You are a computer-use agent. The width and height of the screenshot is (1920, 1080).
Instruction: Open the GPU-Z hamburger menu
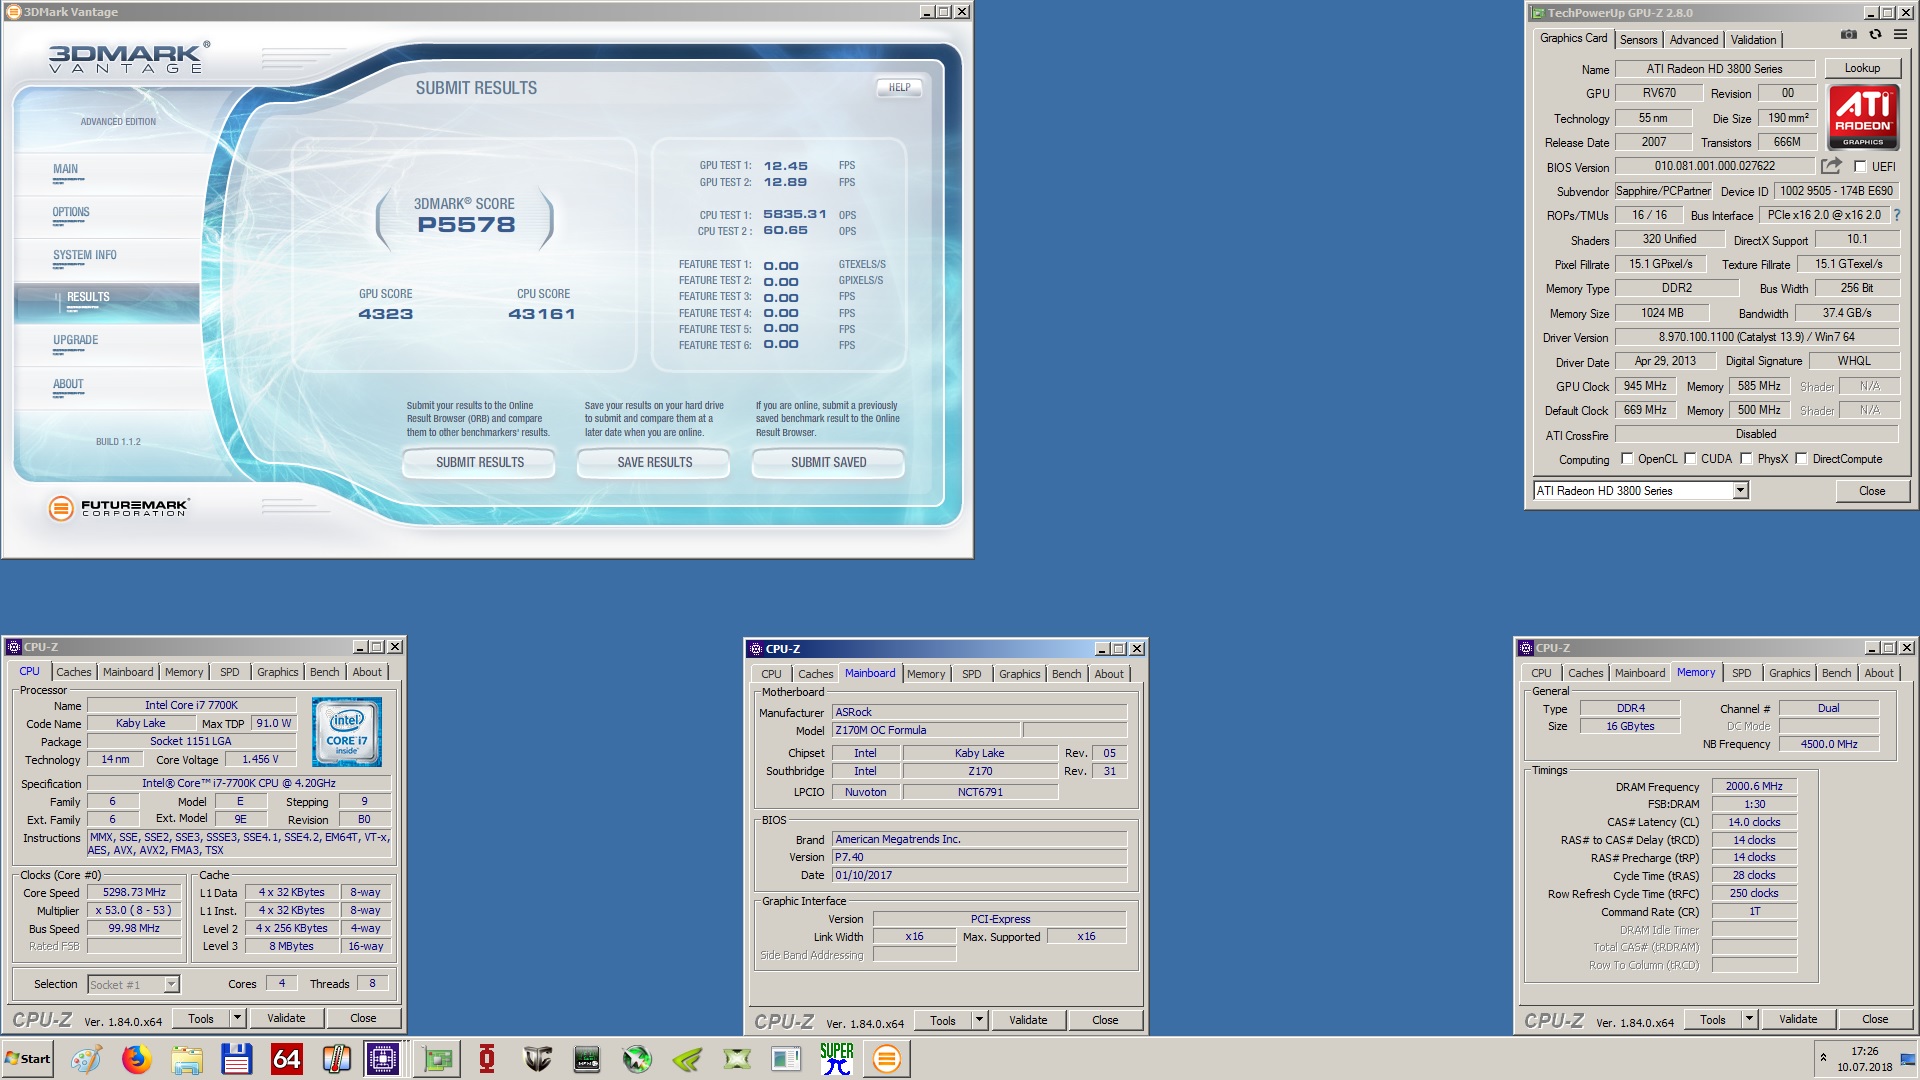pyautogui.click(x=1900, y=35)
